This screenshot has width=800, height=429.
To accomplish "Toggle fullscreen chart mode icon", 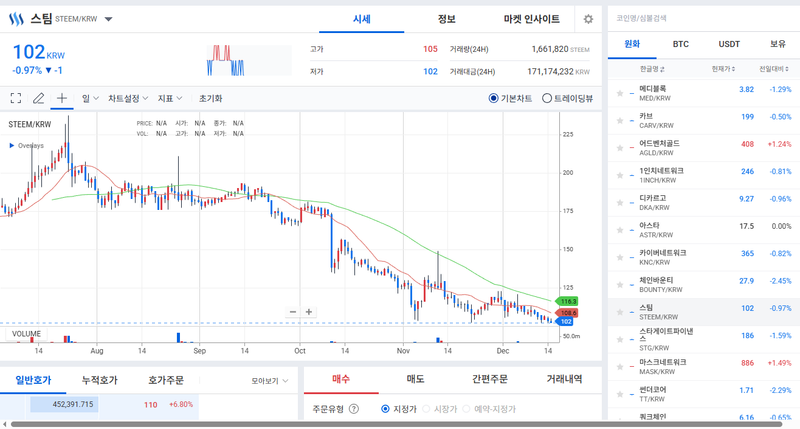I will pos(16,98).
